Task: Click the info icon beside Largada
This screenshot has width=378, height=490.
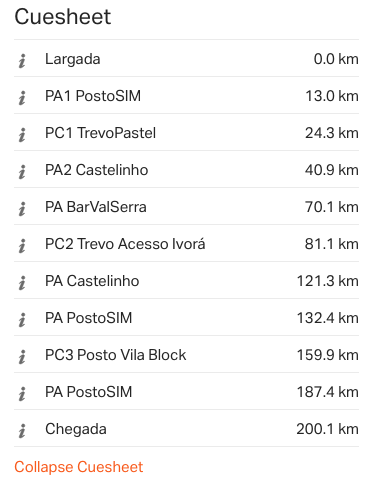Action: click(22, 61)
